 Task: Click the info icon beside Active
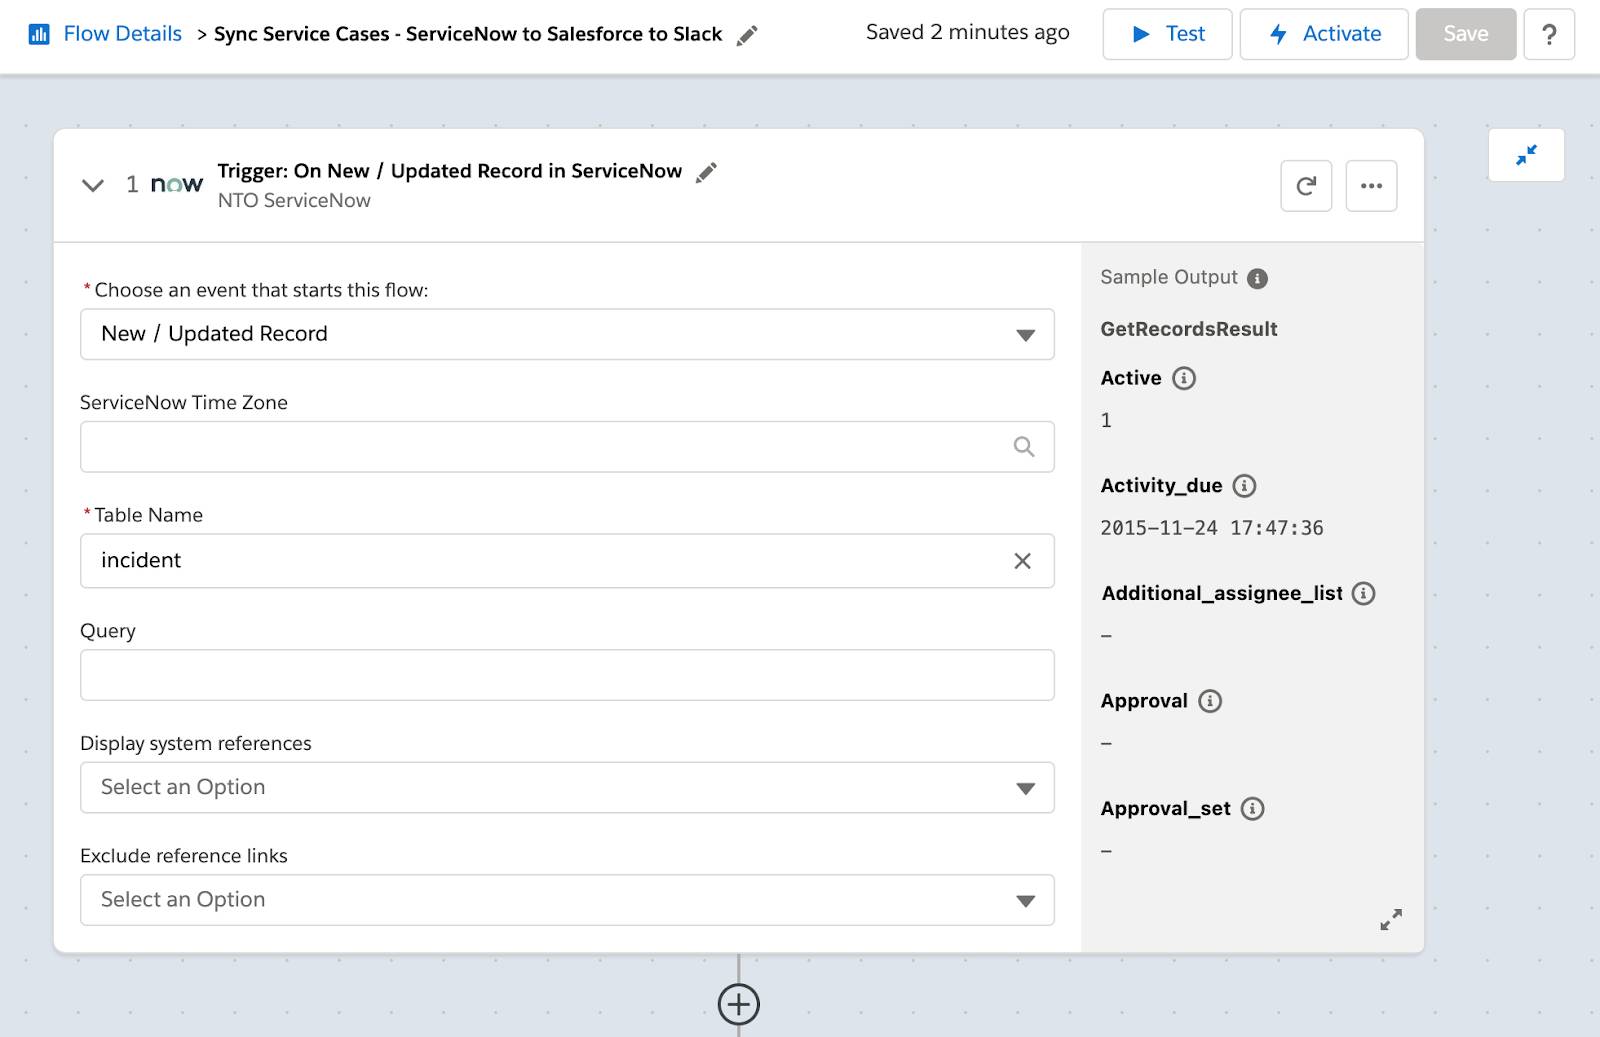point(1184,378)
